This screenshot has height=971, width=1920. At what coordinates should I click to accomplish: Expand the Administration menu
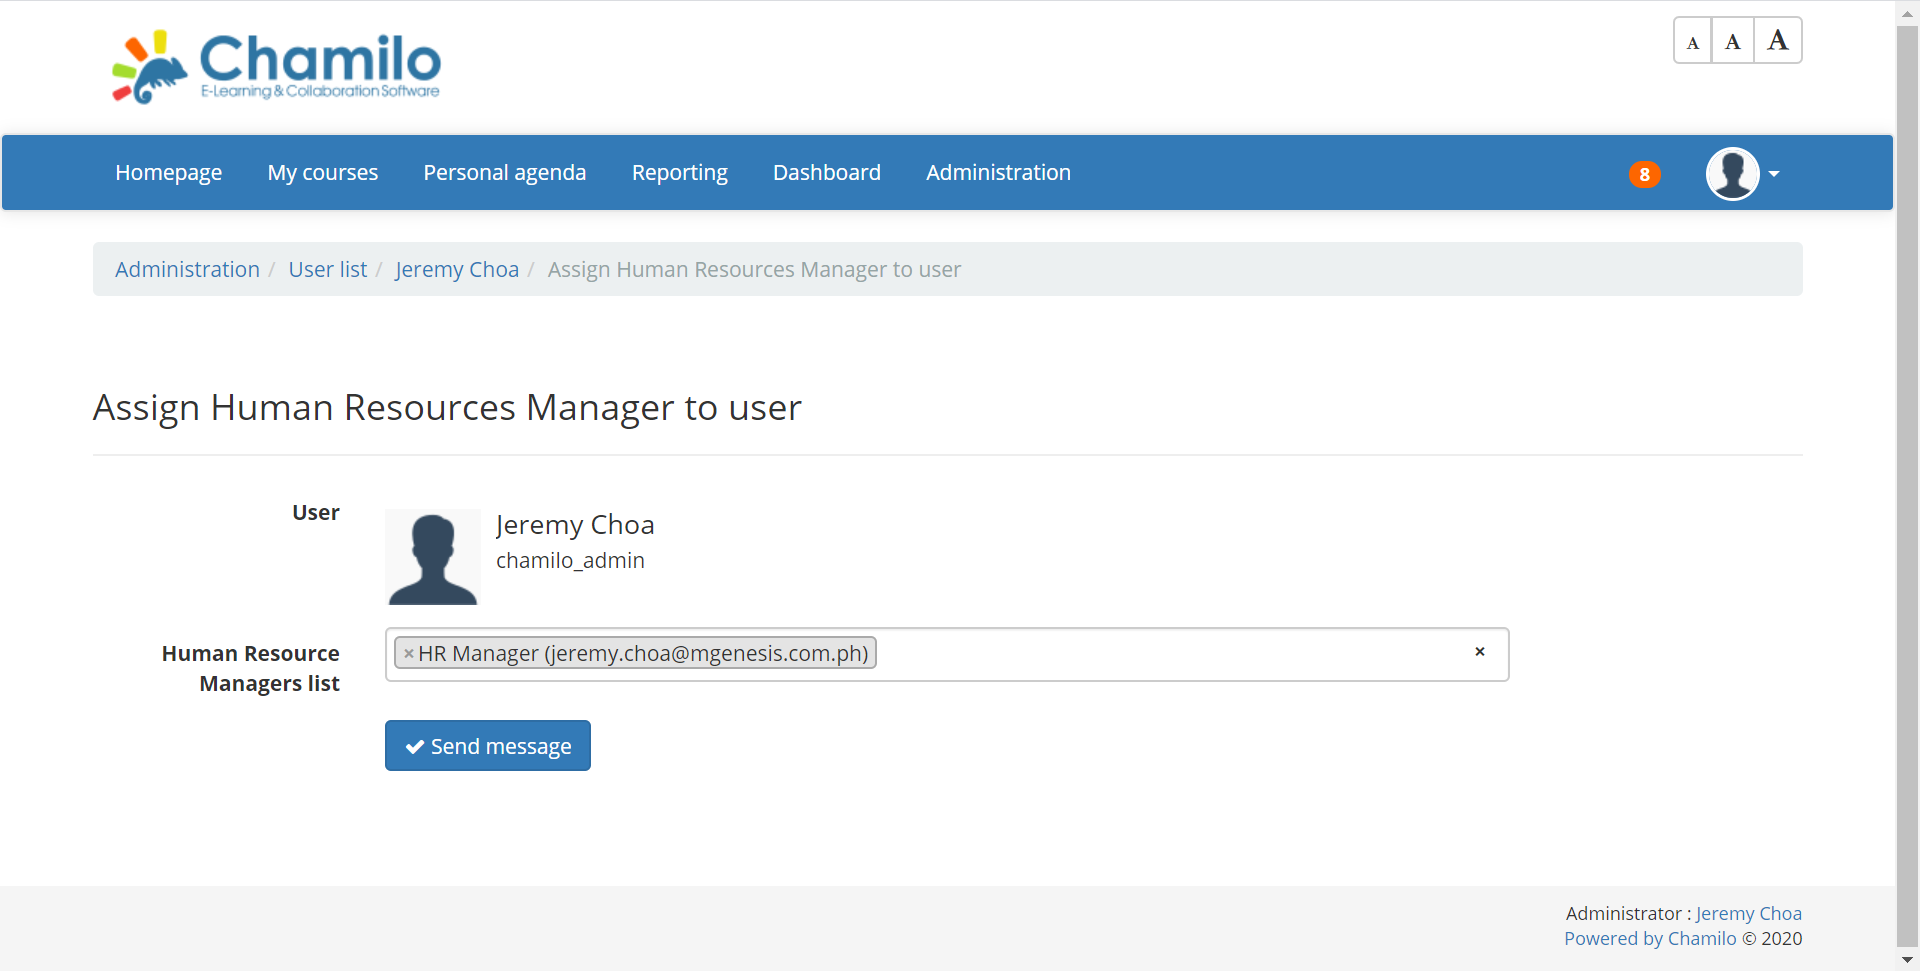[x=998, y=172]
